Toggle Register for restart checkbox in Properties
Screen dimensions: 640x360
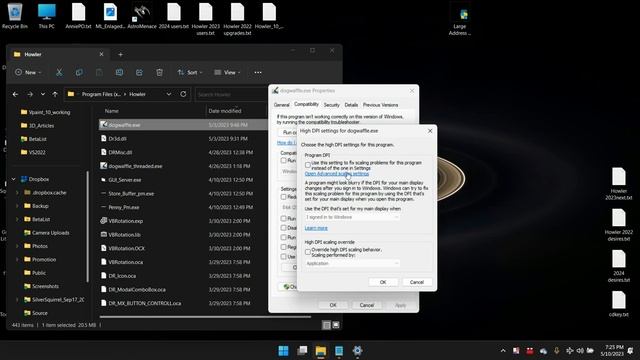pyautogui.click(x=283, y=247)
